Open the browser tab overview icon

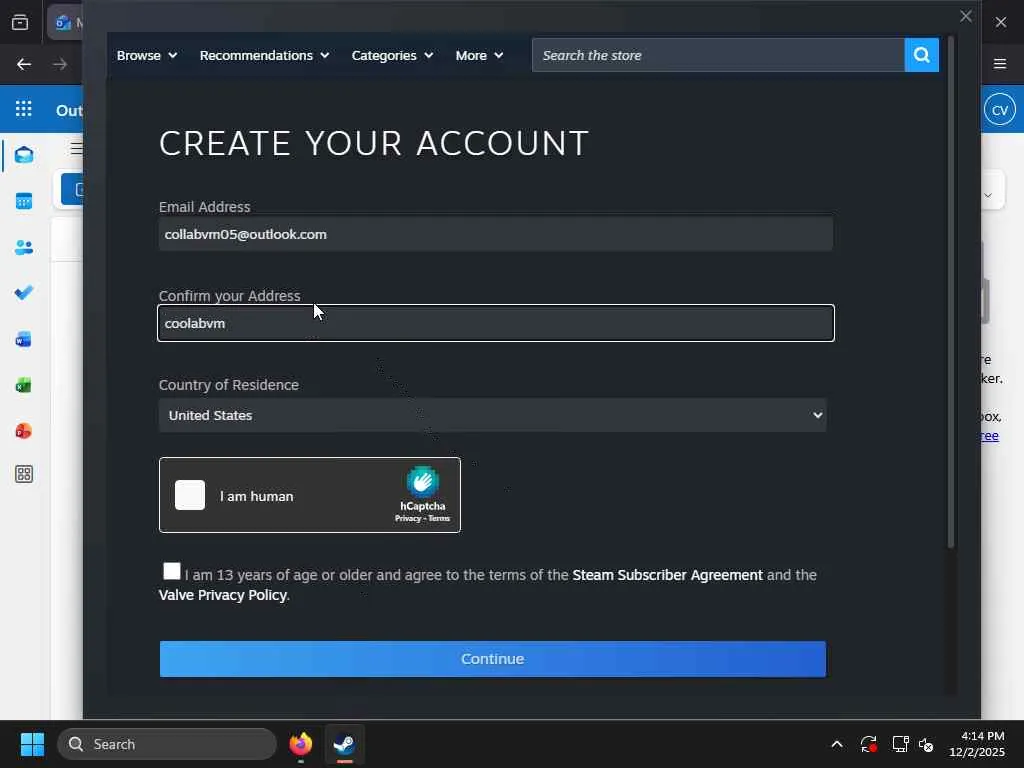coord(20,22)
